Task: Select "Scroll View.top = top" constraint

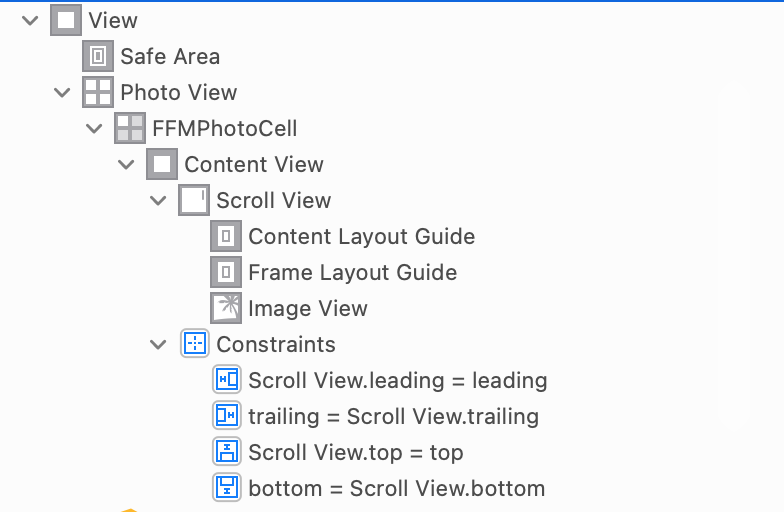Action: (x=356, y=452)
